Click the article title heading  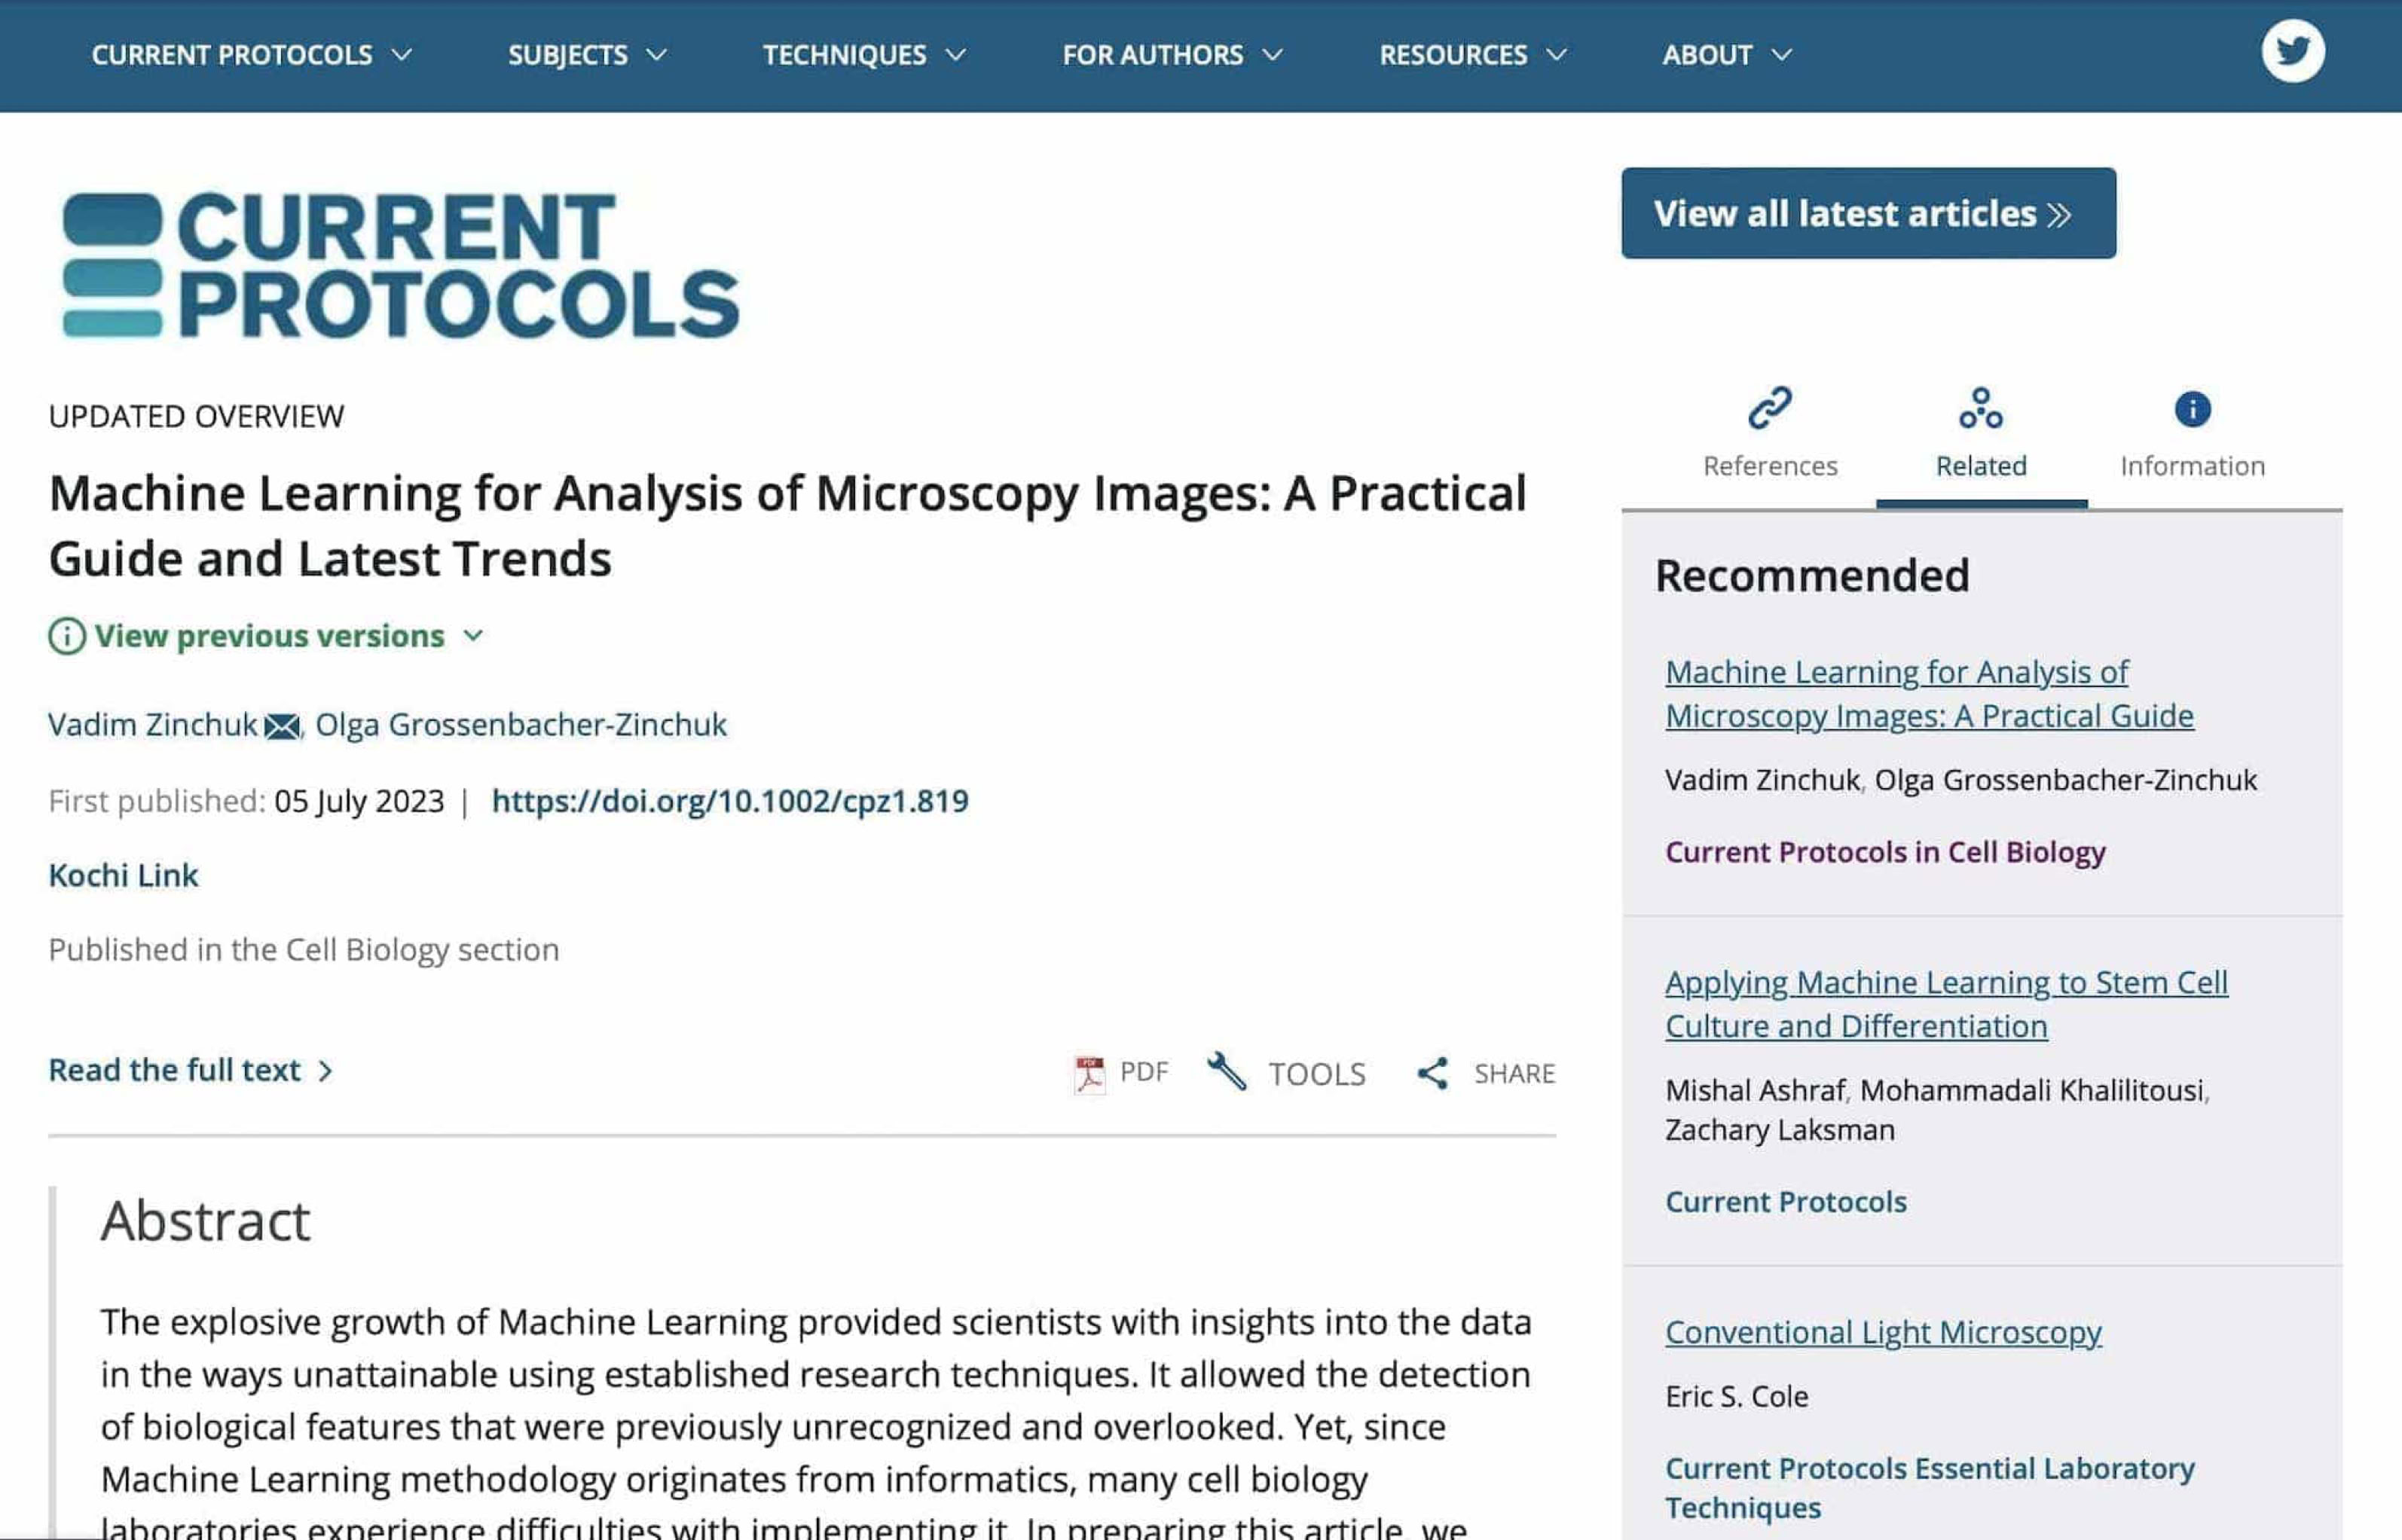click(x=787, y=526)
